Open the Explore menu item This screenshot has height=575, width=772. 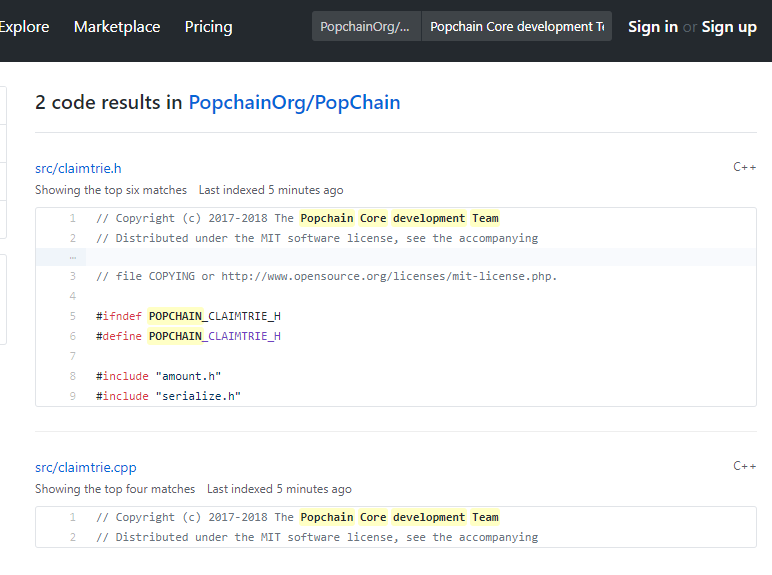click(x=24, y=27)
